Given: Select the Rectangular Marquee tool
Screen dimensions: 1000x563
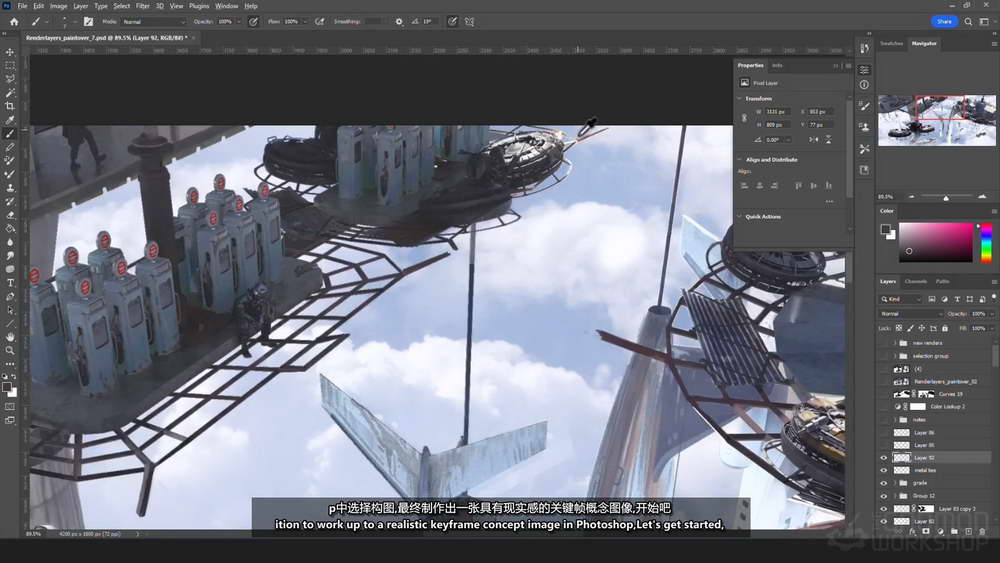Looking at the screenshot, I should point(10,65).
